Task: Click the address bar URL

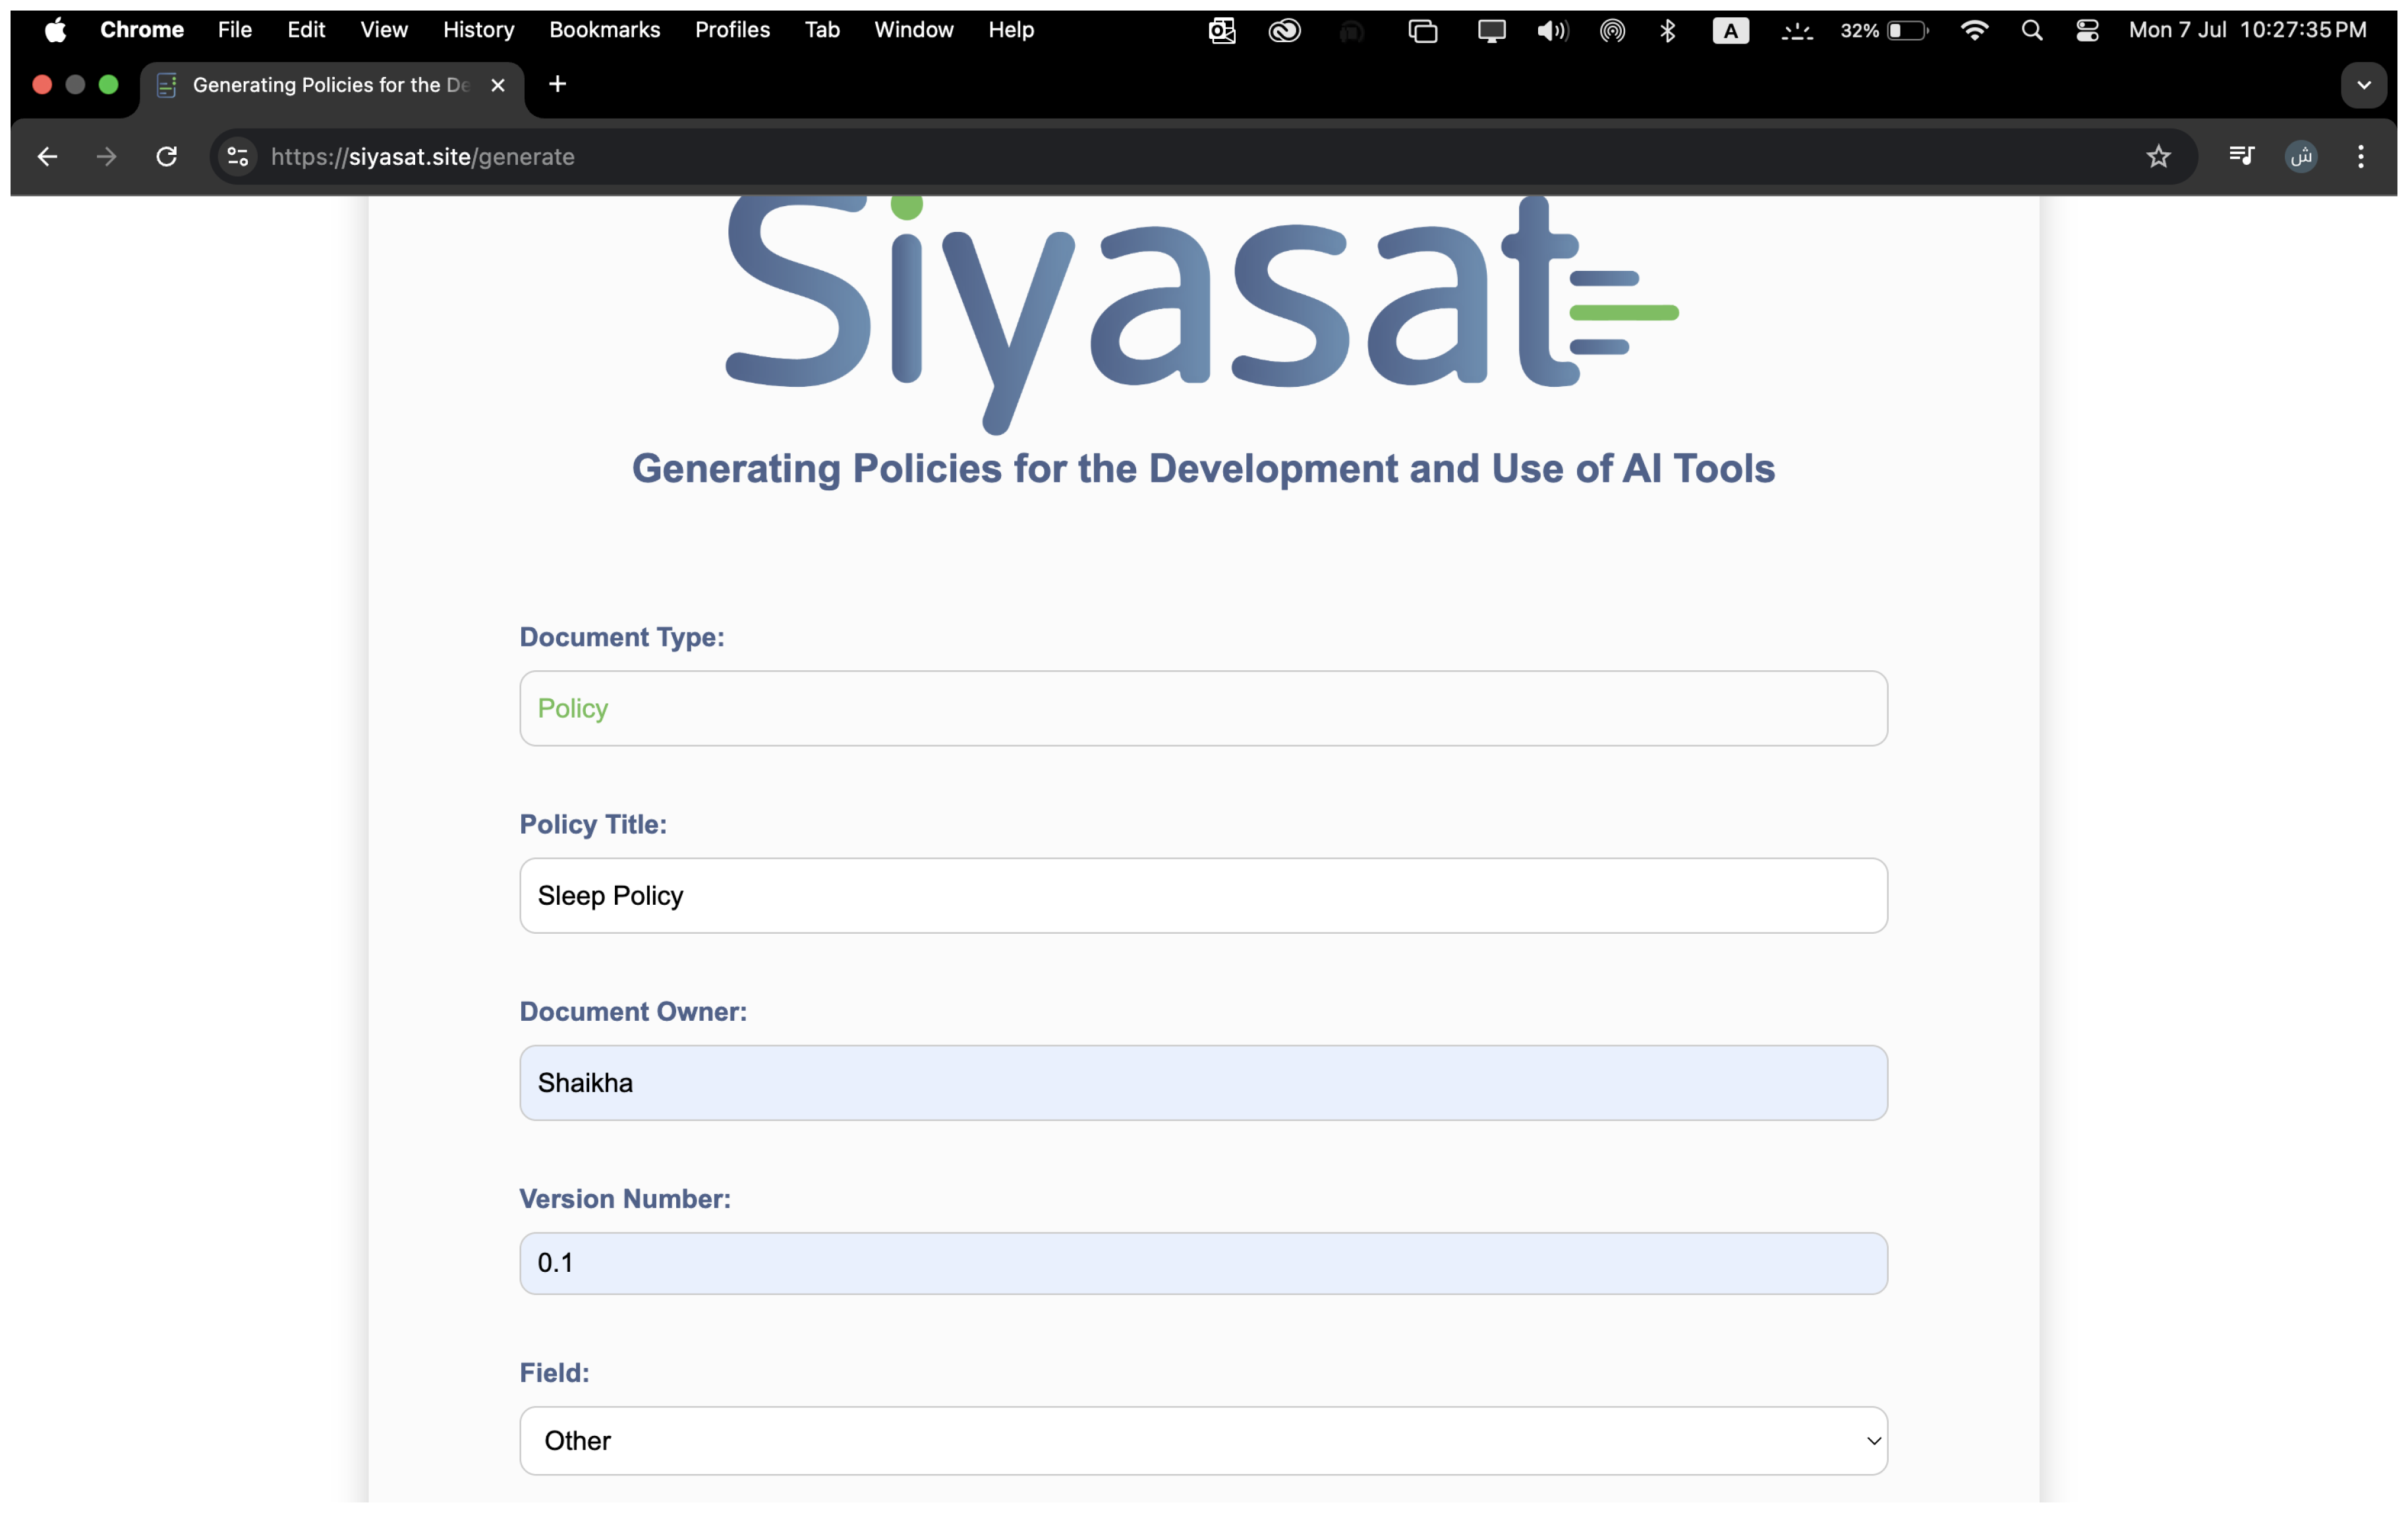Action: click(x=423, y=156)
